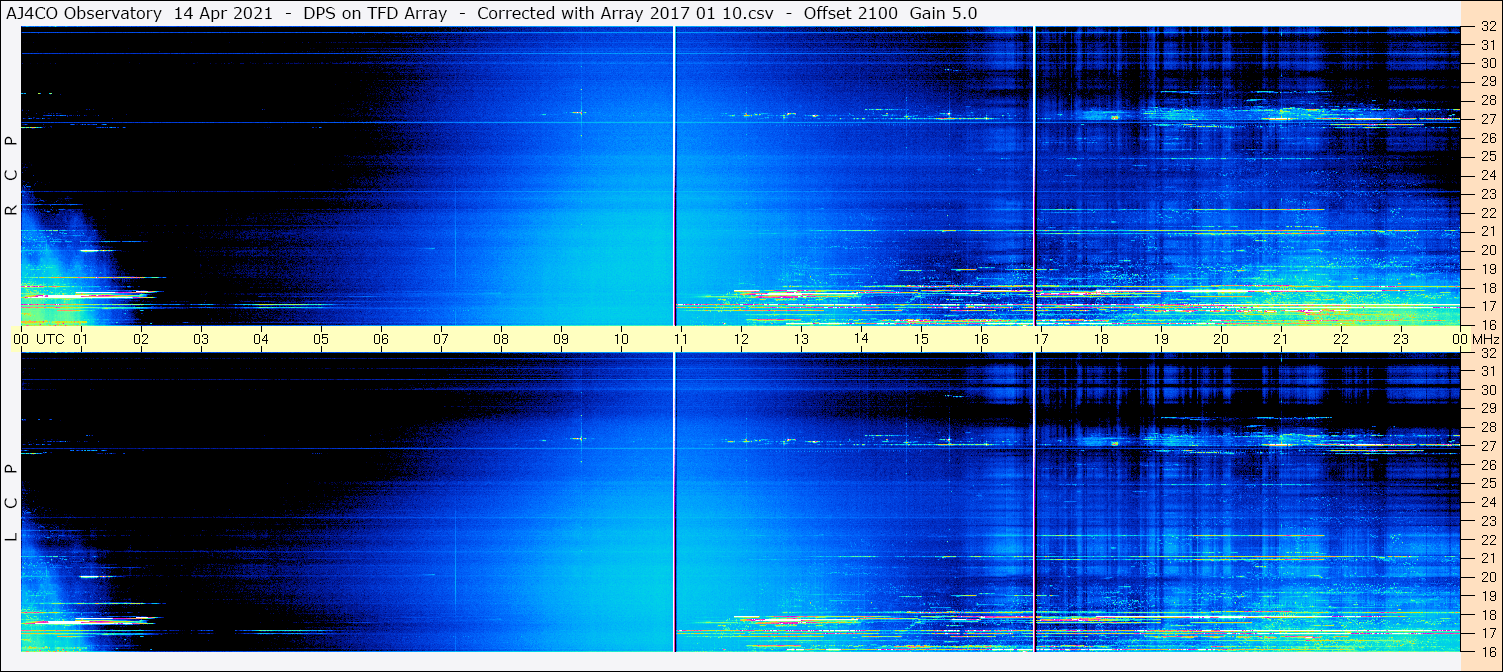Select the 28 MHz label in RCP panel
This screenshot has width=1503, height=672.
1488,100
